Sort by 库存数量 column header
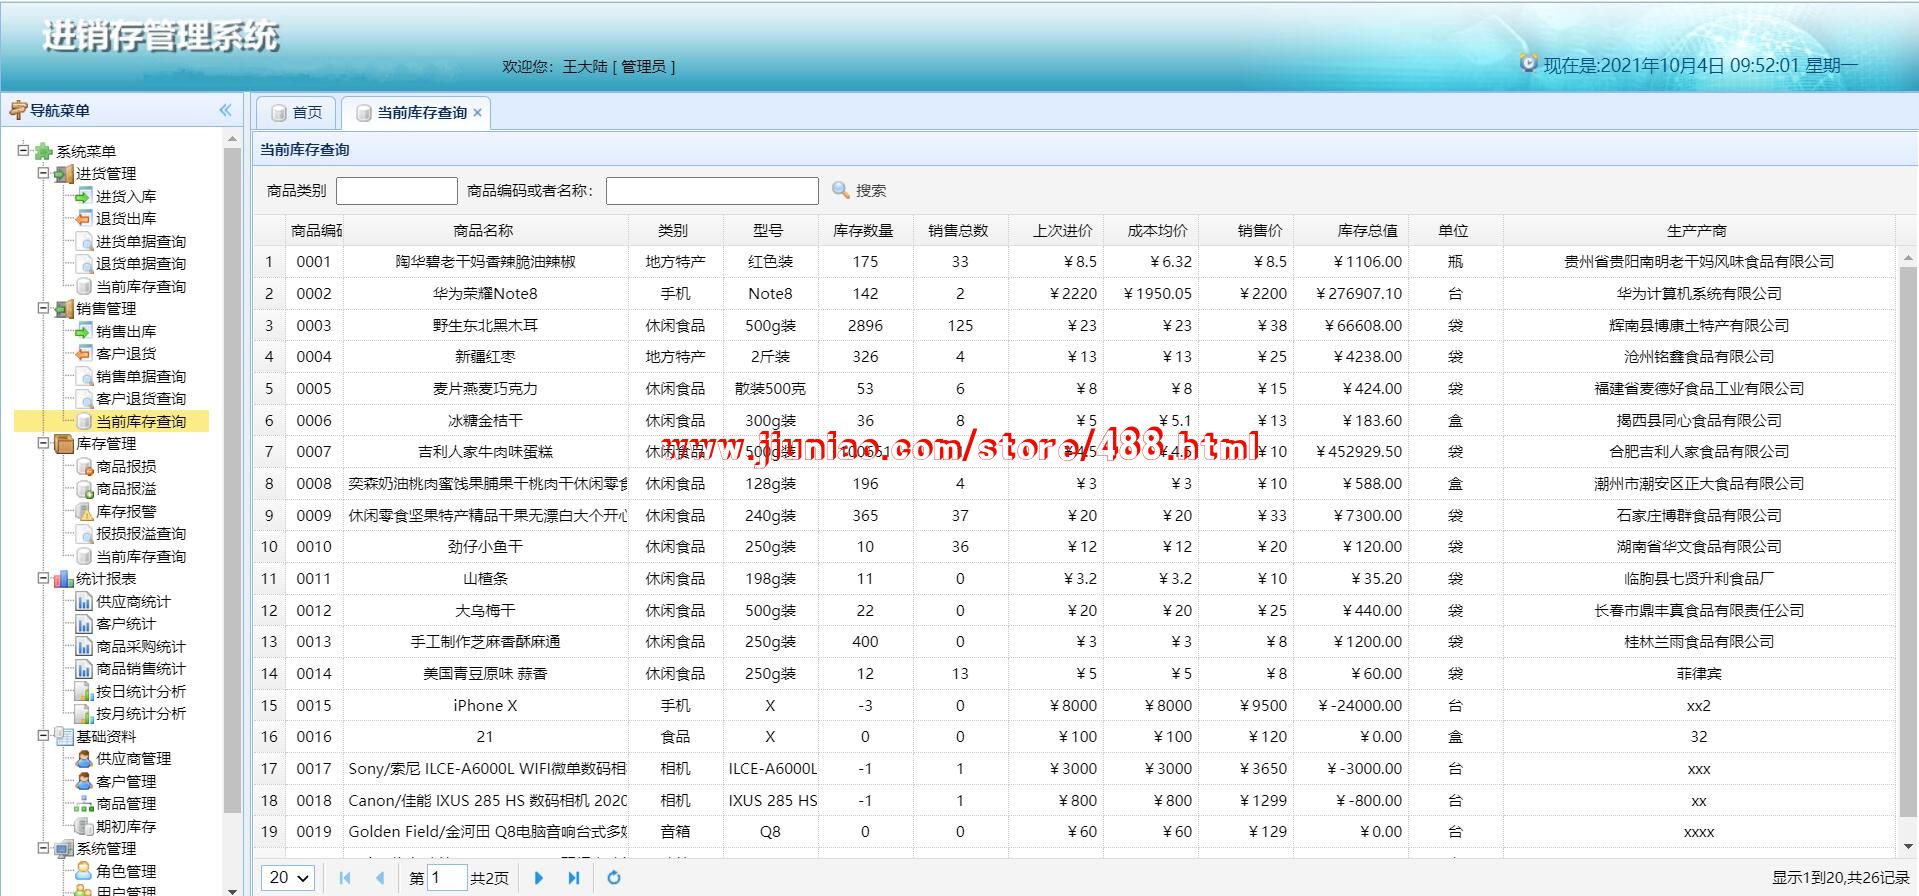 coord(863,230)
